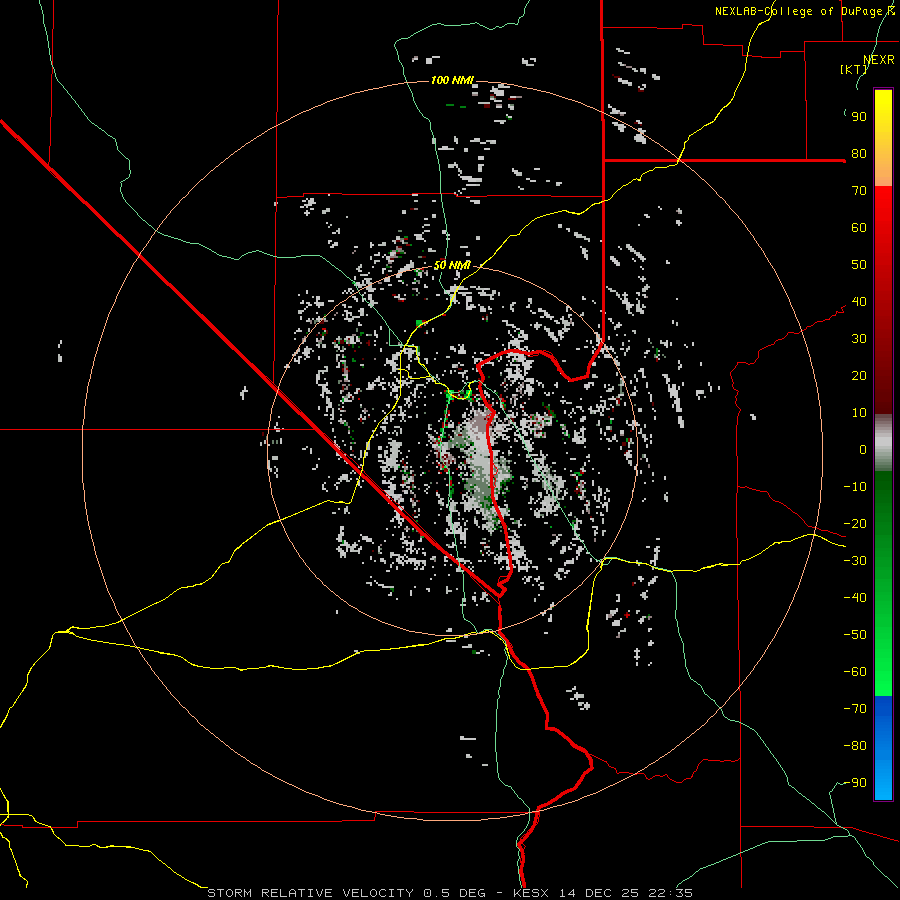Click the 60 value on the velocity legend
Viewport: 900px width, 900px height.
tap(859, 228)
